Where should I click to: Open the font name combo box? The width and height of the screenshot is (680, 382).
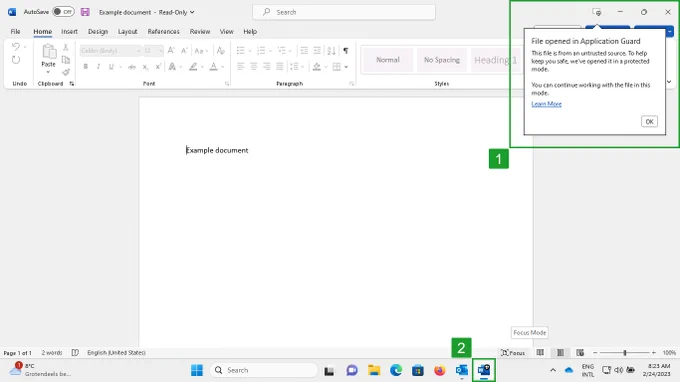point(111,51)
